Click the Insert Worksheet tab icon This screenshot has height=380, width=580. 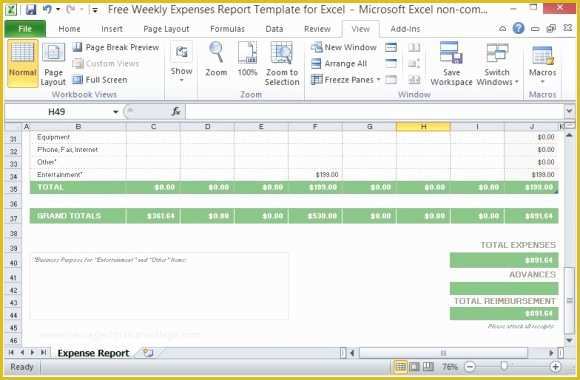pyautogui.click(x=148, y=353)
